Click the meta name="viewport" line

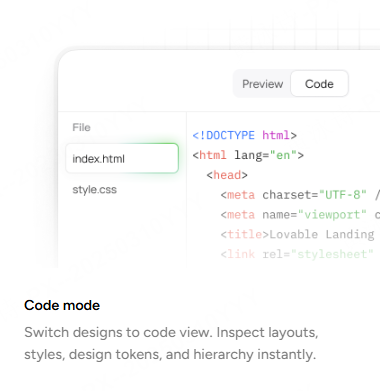point(300,215)
